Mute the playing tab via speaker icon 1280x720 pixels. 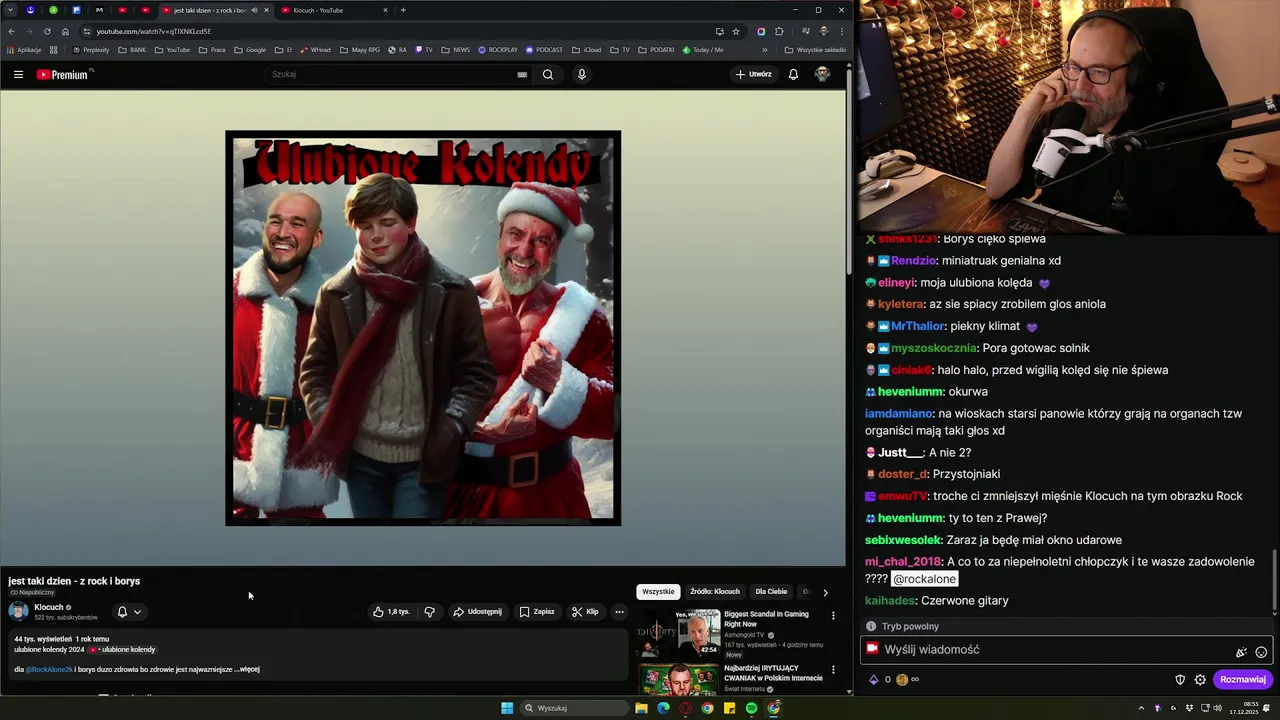[x=254, y=10]
